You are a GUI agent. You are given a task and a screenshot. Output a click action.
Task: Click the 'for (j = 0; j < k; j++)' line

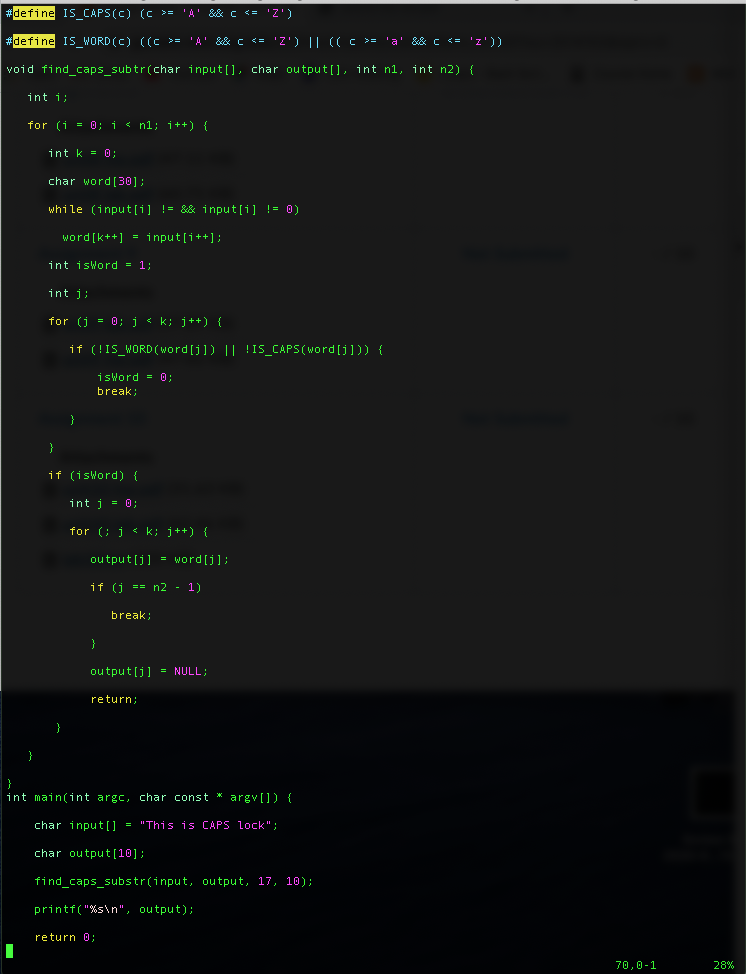click(135, 321)
